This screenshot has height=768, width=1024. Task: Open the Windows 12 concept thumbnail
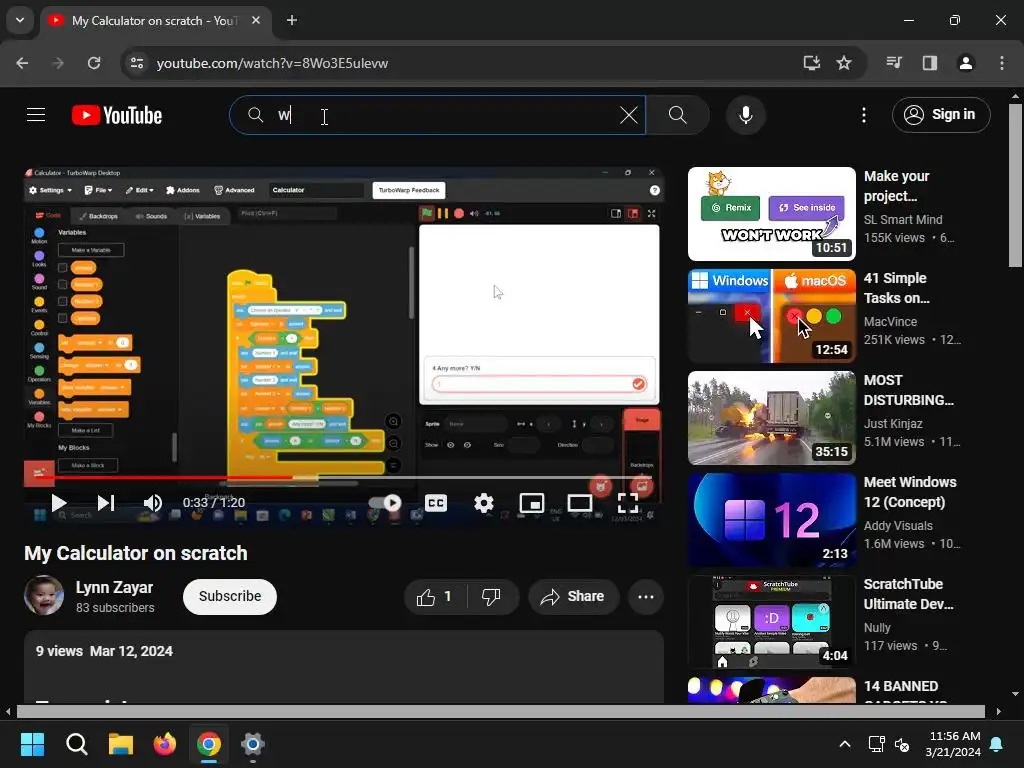coord(771,519)
